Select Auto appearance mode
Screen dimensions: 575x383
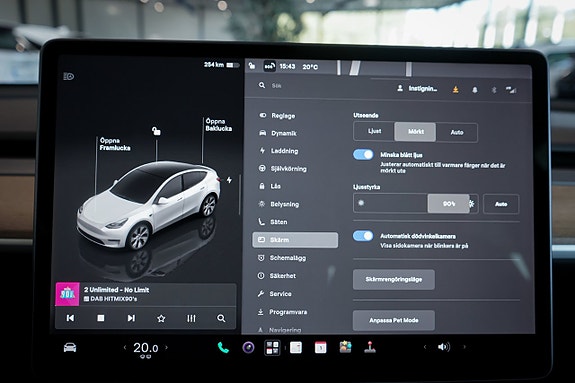point(457,132)
